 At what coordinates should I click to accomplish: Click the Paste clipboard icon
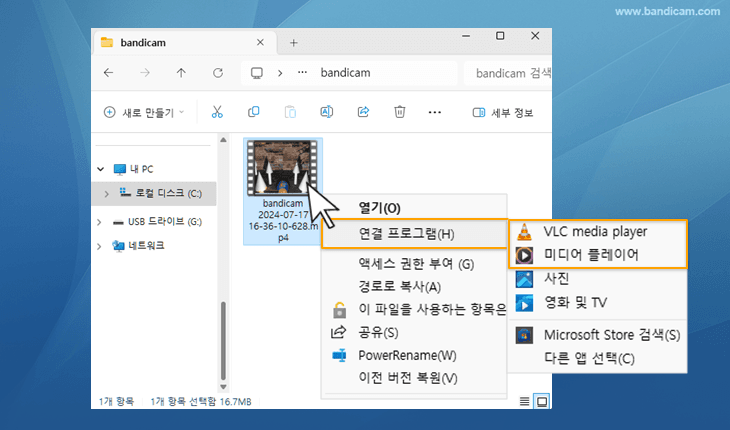click(290, 112)
